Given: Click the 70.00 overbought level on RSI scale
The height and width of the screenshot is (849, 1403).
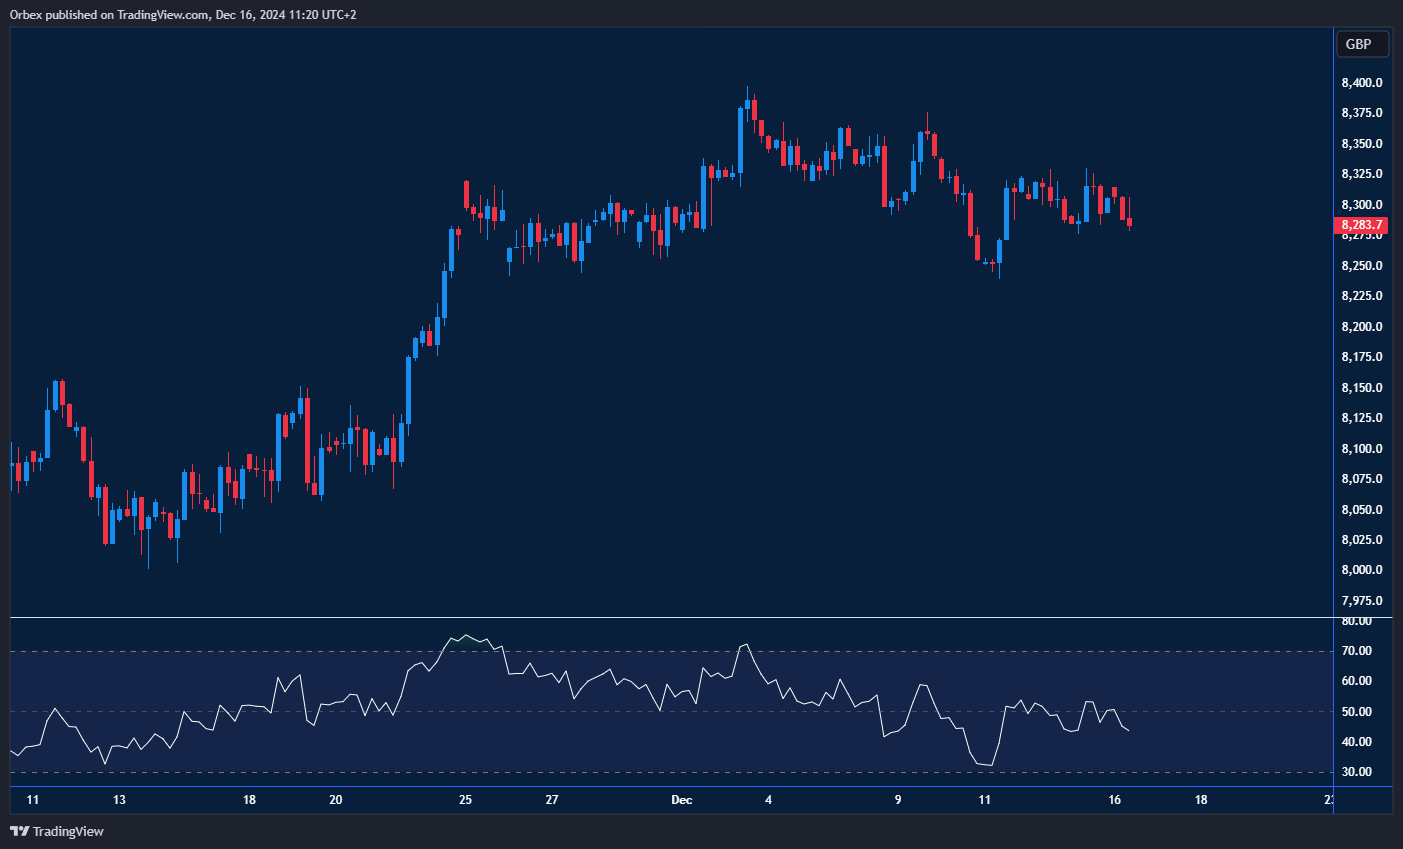Looking at the screenshot, I should (1356, 651).
